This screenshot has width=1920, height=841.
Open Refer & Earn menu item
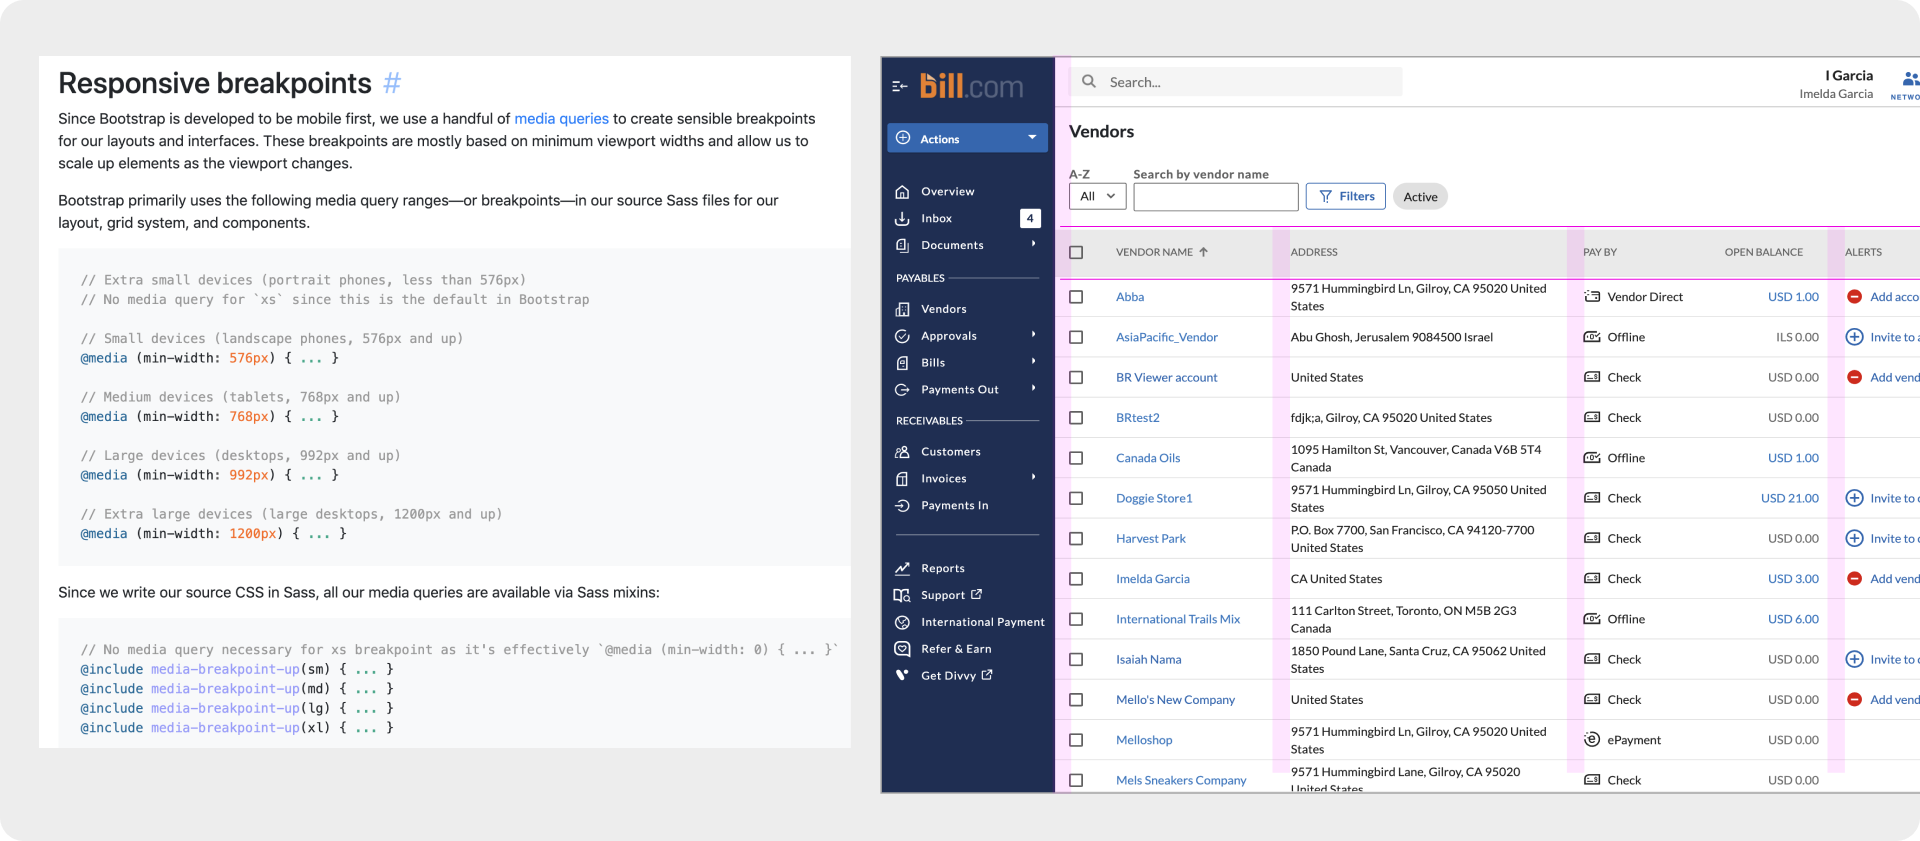pyautogui.click(x=956, y=649)
